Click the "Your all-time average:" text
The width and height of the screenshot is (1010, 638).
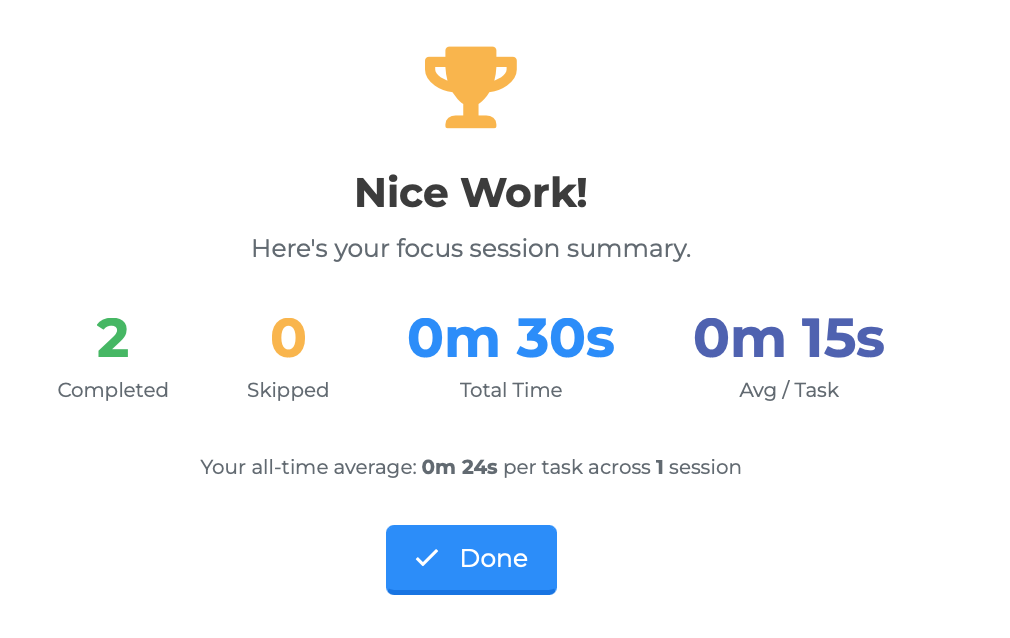click(x=308, y=467)
